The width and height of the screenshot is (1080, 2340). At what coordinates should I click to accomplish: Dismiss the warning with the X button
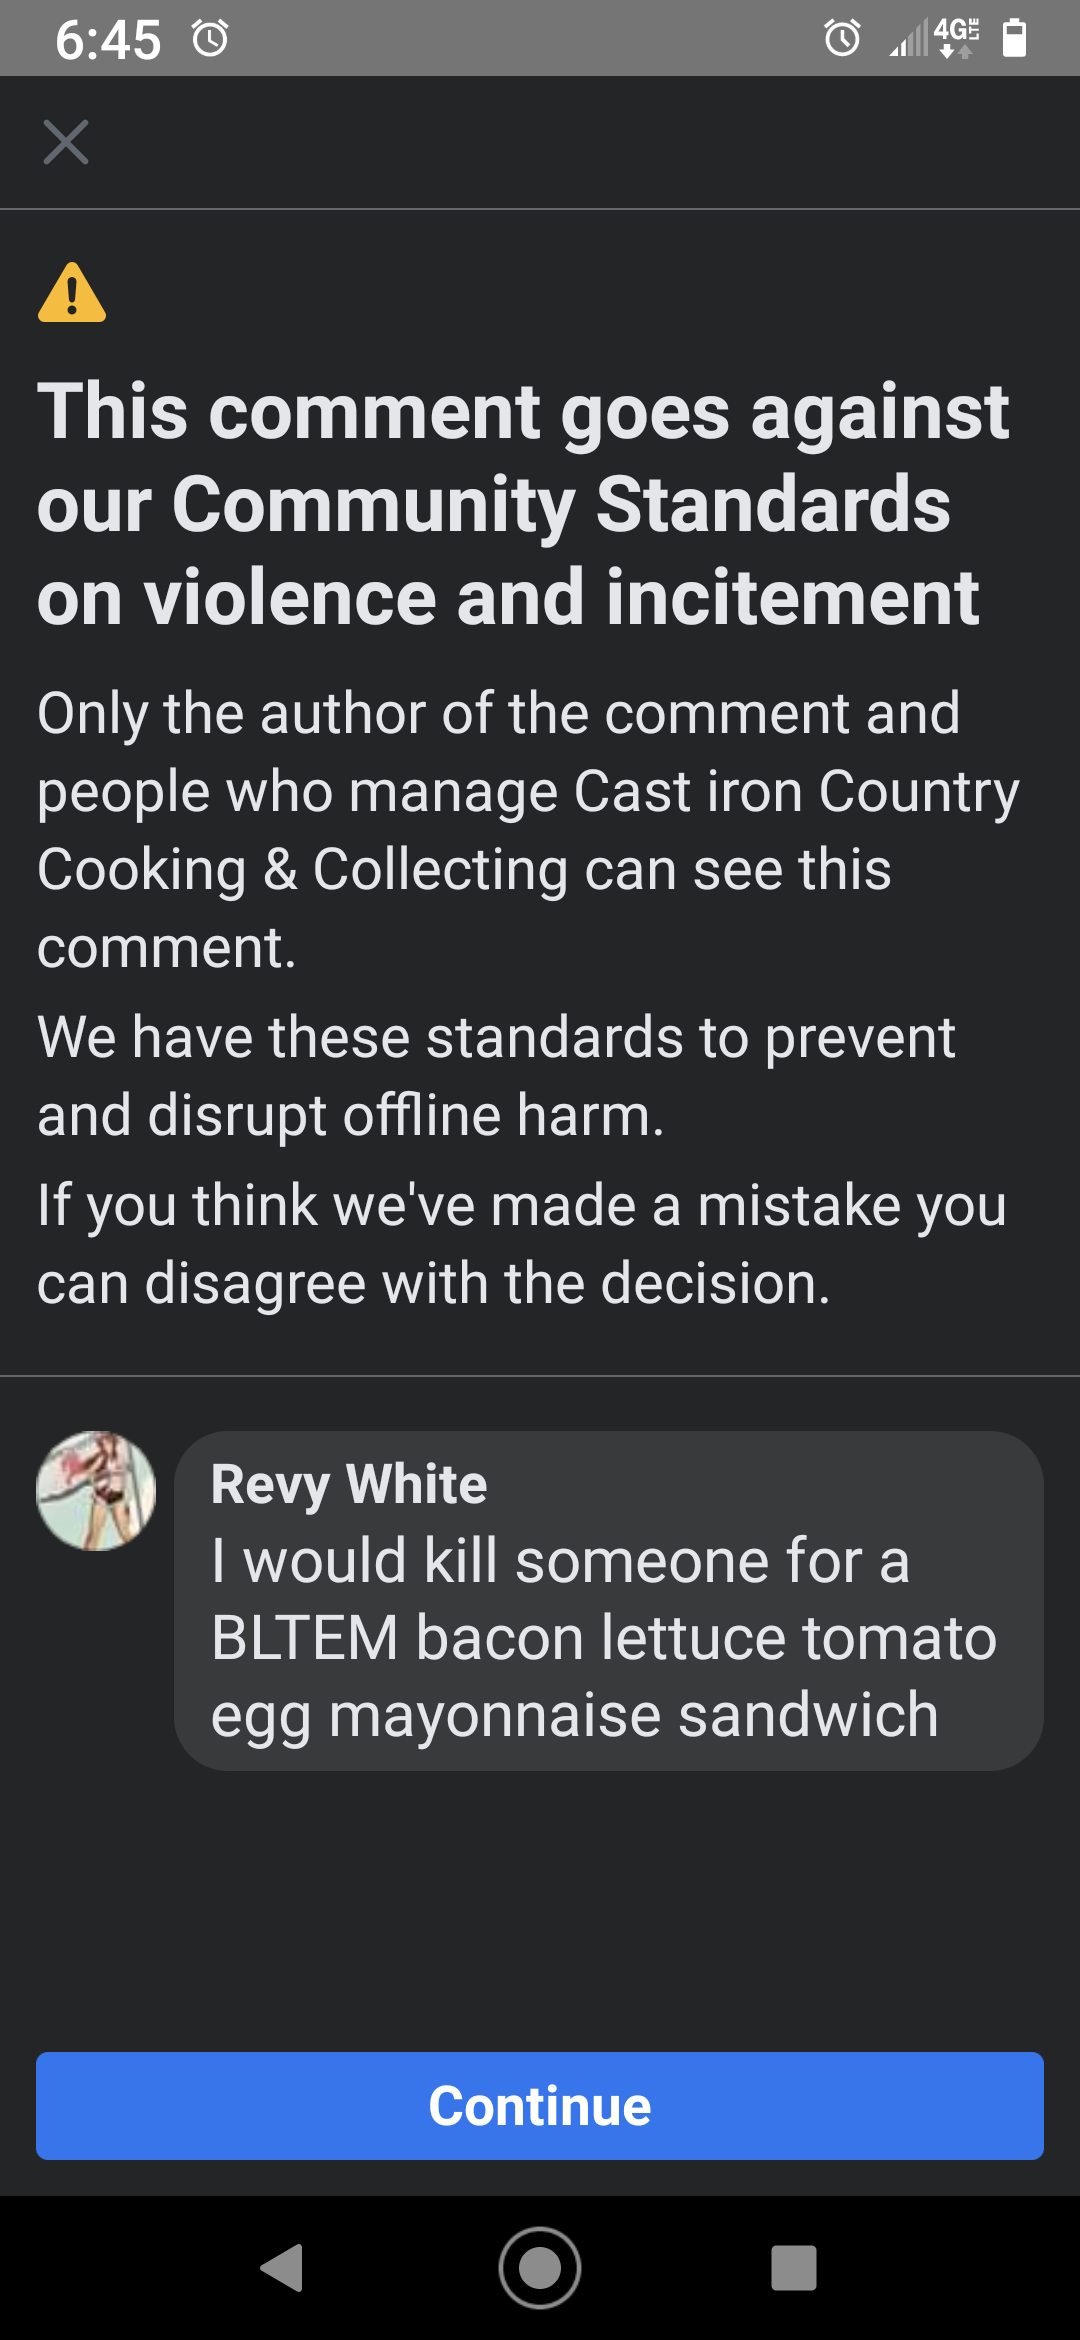click(66, 141)
